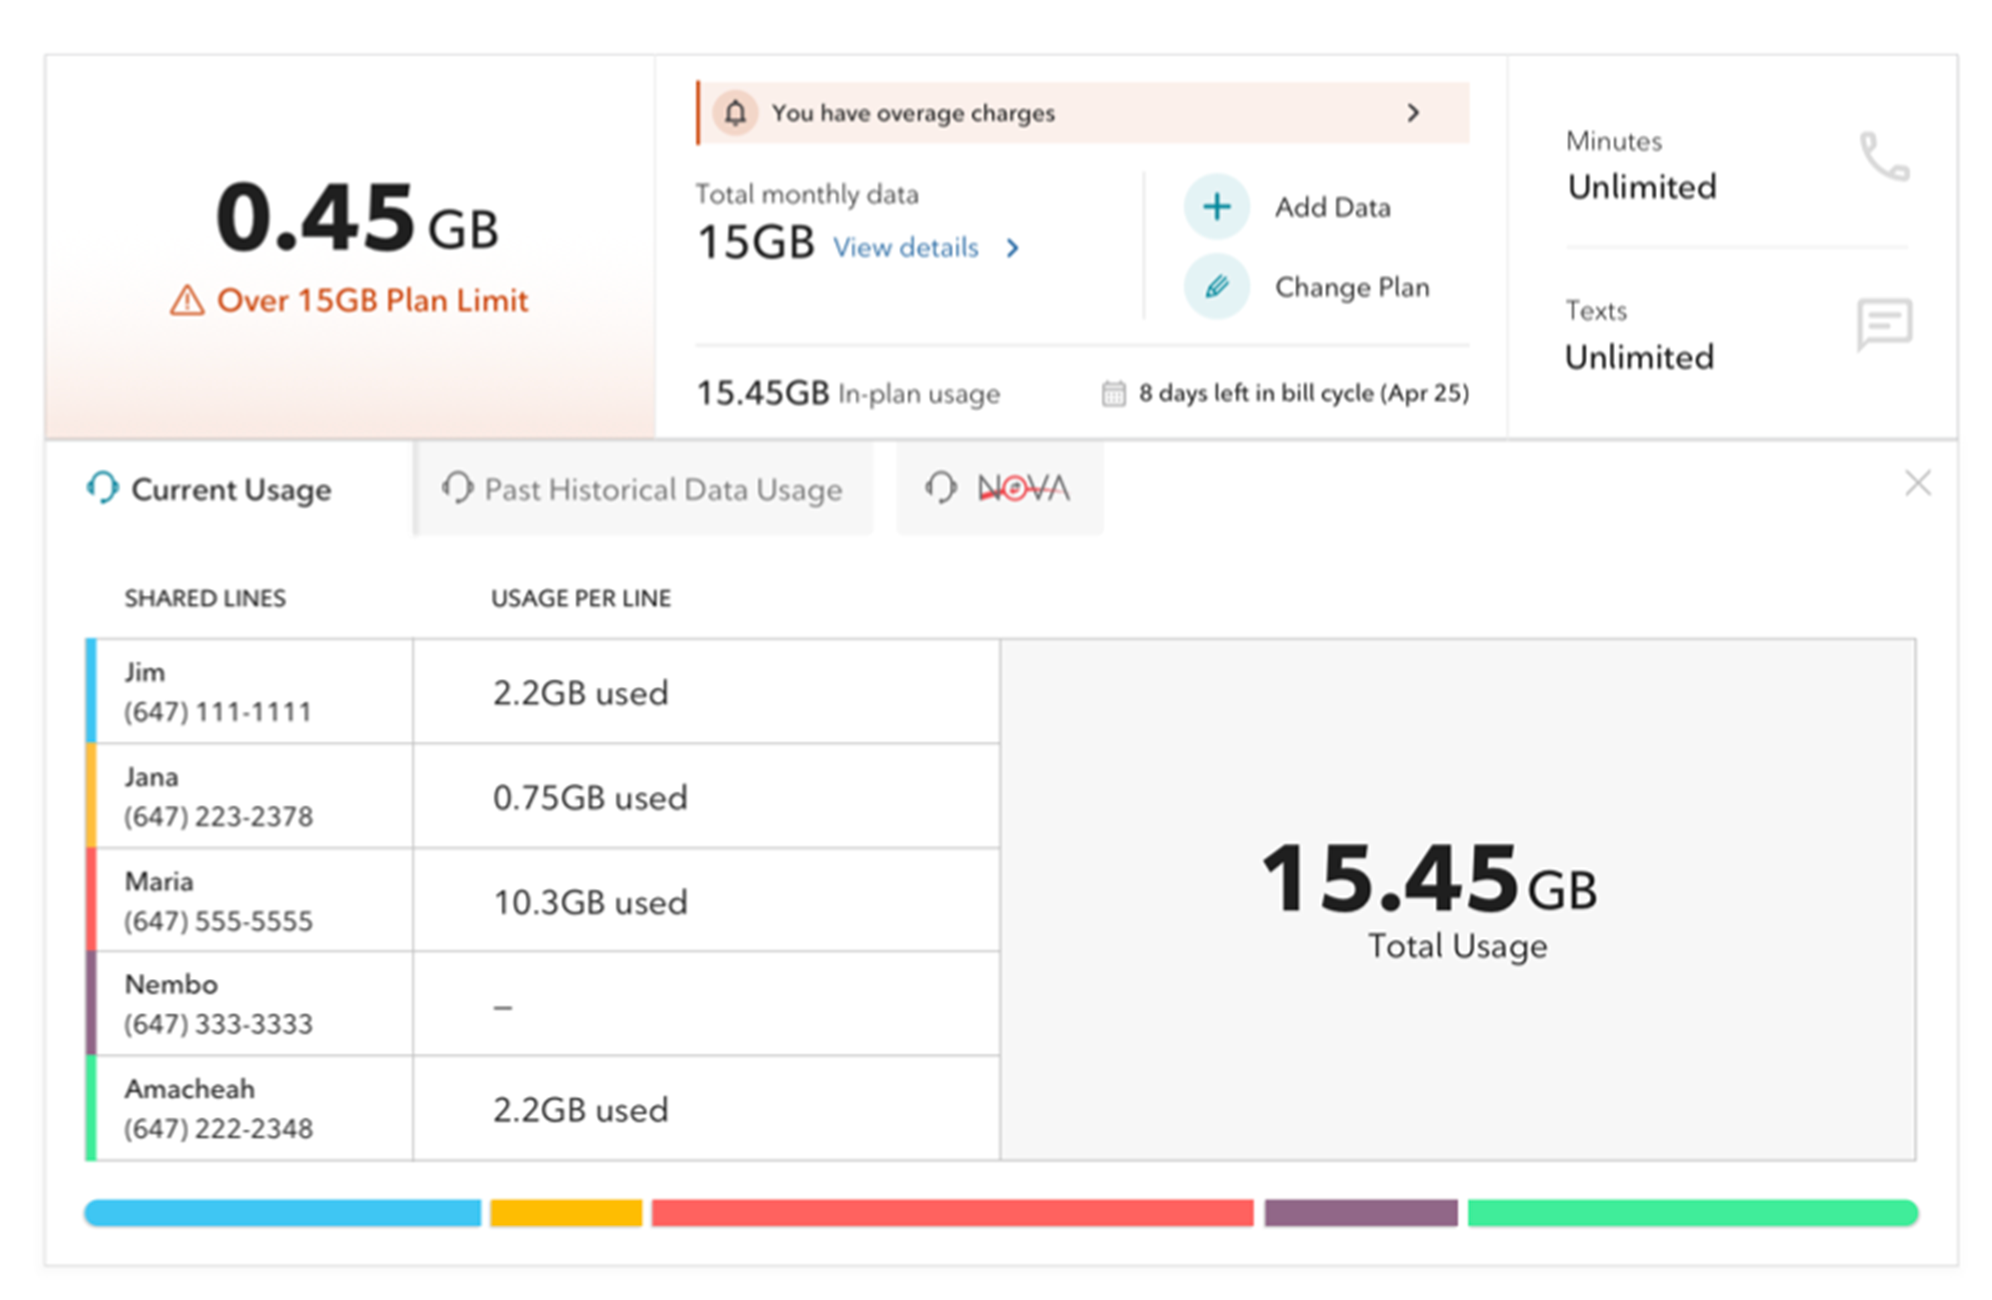Click the plus Add Data icon
Image resolution: width=1992 pixels, height=1300 pixels.
[x=1216, y=207]
